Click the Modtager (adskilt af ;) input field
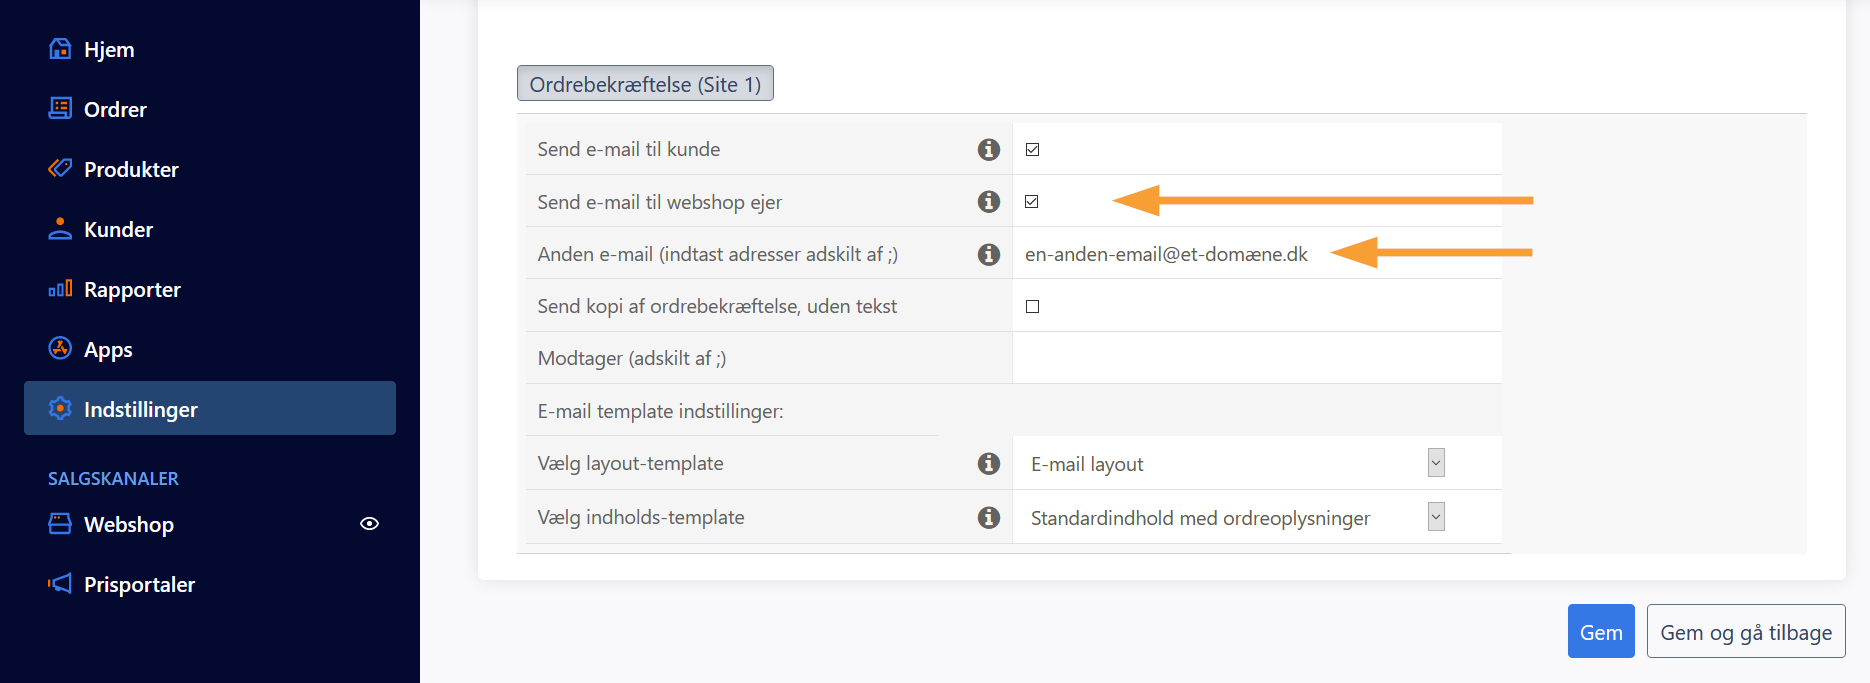The width and height of the screenshot is (1870, 683). (1257, 358)
